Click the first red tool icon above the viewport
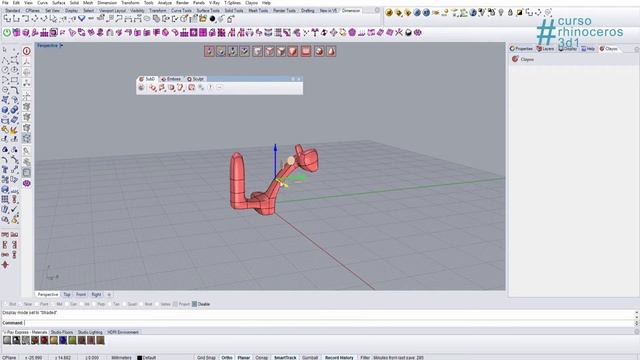Viewport: 640px width, 360px height. pos(209,51)
